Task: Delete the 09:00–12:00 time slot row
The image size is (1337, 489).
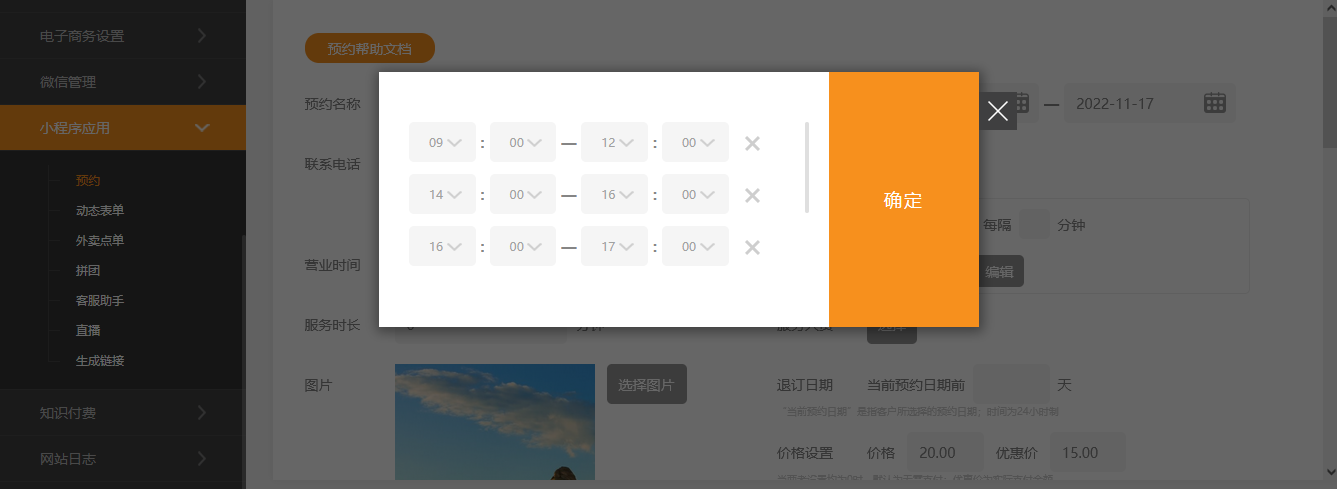Action: (753, 143)
